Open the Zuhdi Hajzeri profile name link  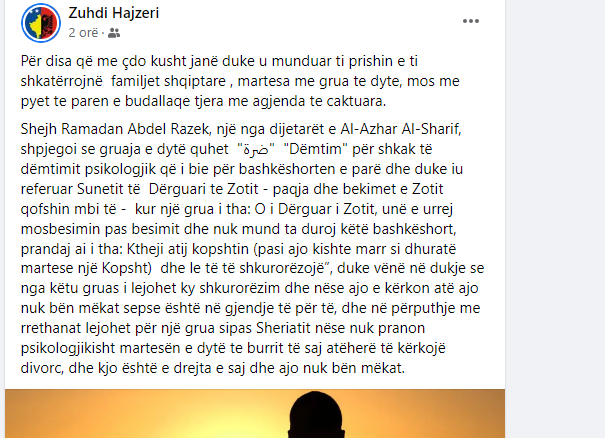tap(114, 13)
